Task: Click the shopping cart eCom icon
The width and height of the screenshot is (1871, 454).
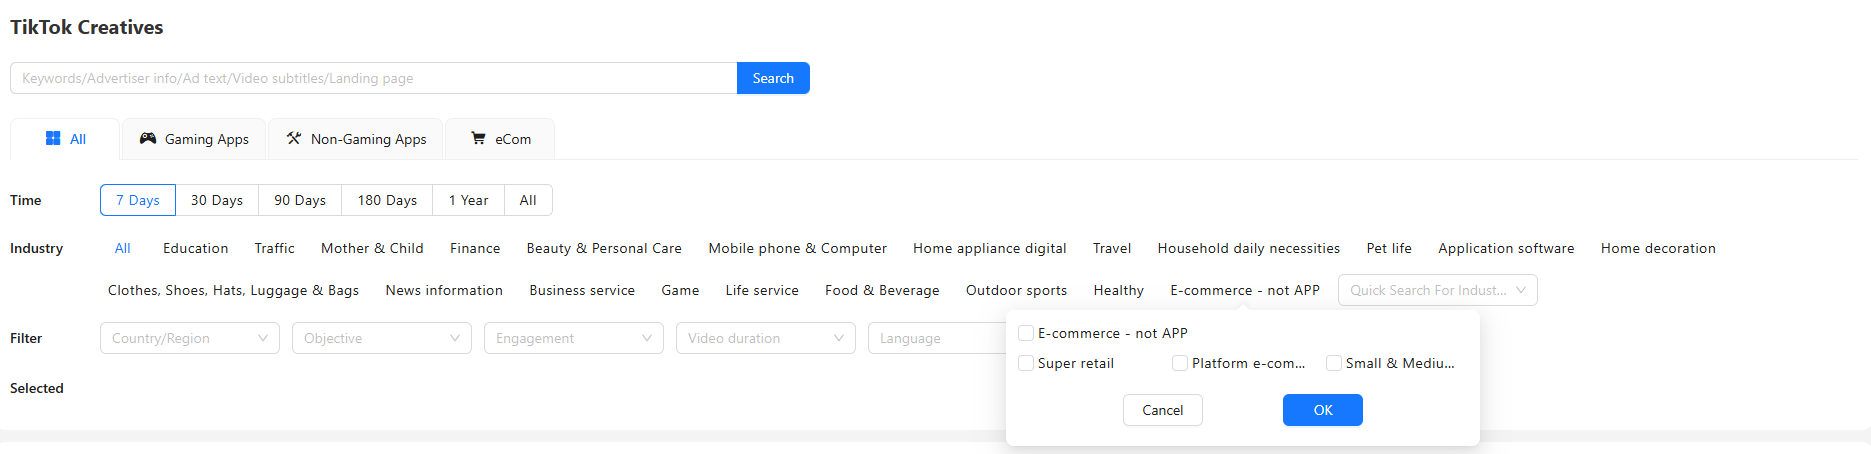Action: coord(478,139)
